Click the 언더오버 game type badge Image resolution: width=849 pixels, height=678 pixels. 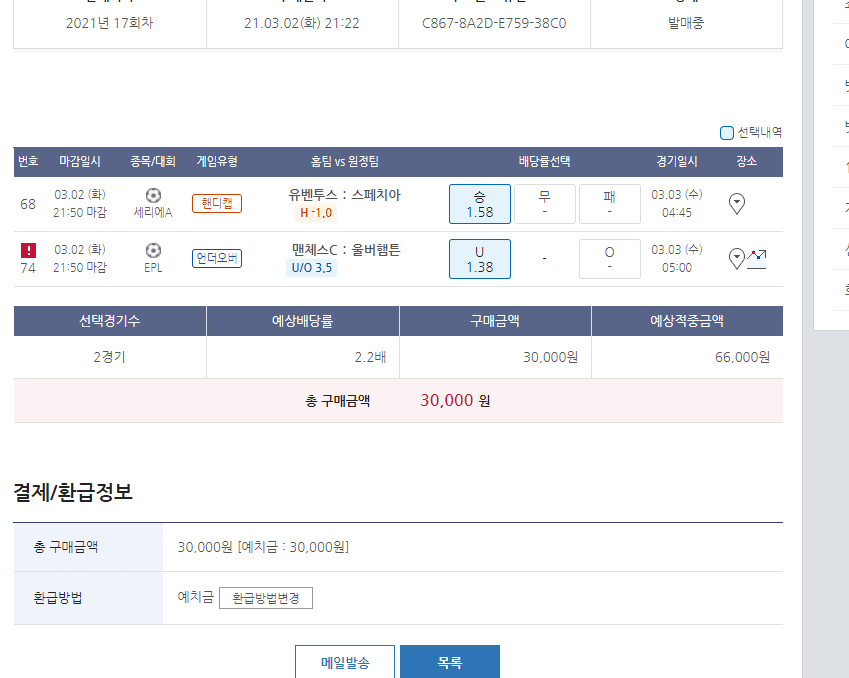pyautogui.click(x=217, y=259)
